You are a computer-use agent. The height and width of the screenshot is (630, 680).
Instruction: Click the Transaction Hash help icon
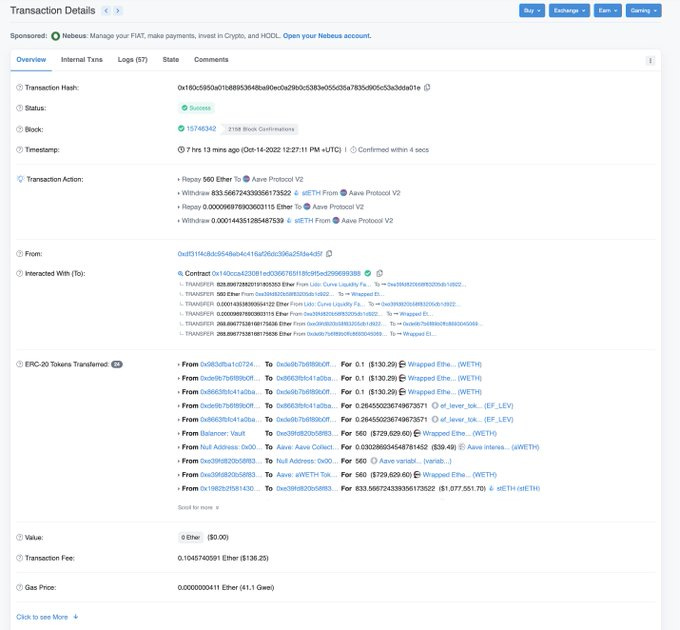20,88
